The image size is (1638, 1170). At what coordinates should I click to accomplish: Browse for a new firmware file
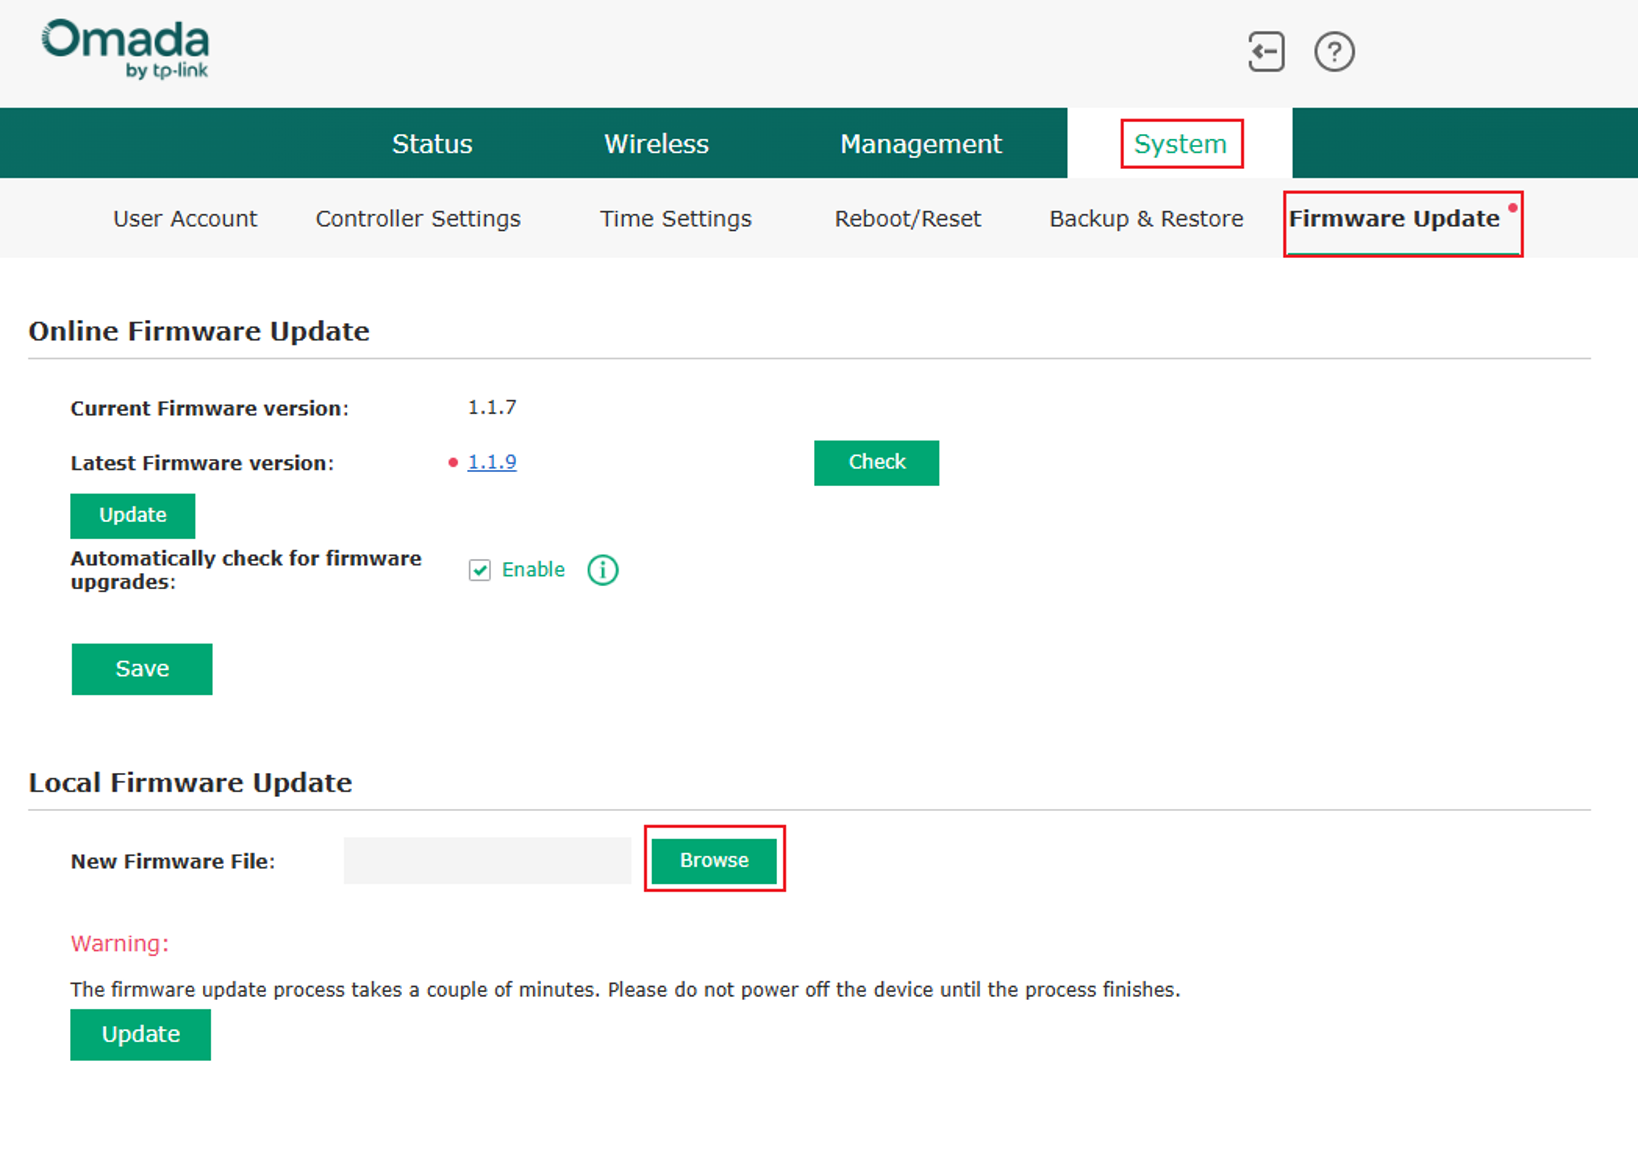click(x=714, y=861)
